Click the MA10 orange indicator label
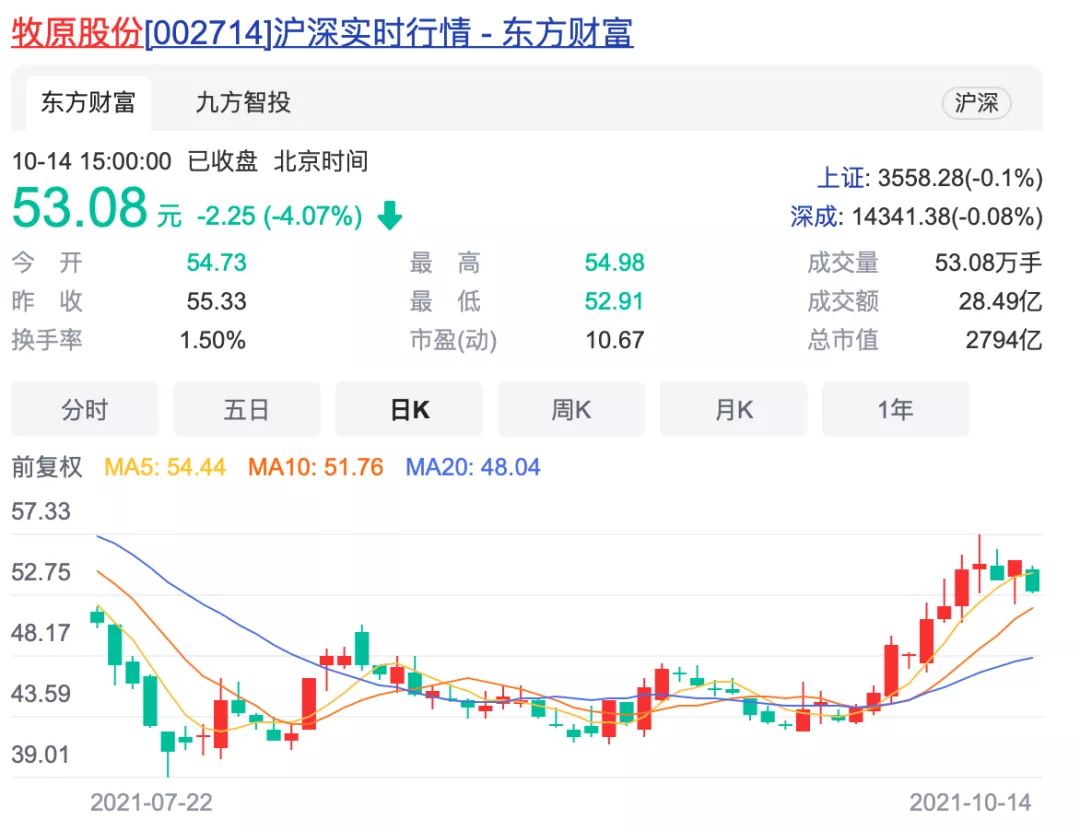 317,467
